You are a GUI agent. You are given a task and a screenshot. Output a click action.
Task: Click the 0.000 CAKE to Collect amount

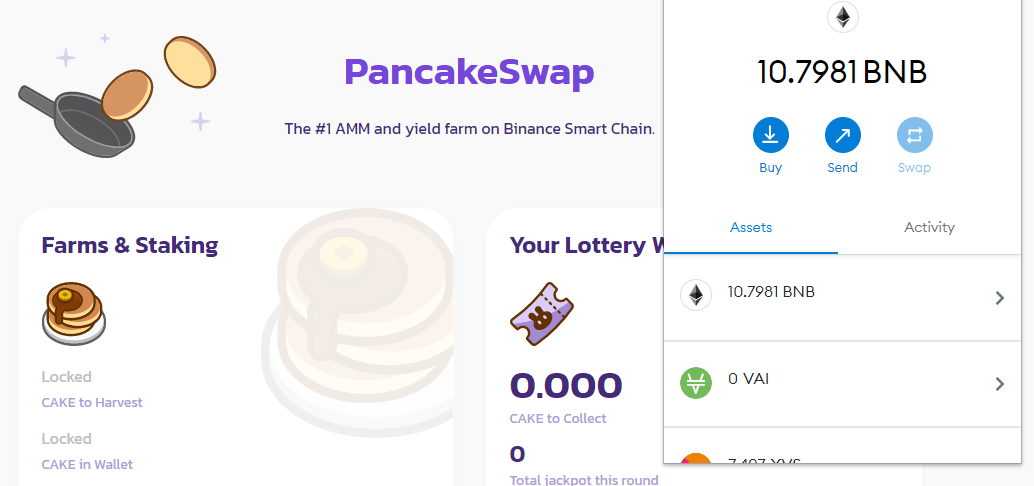[x=566, y=386]
